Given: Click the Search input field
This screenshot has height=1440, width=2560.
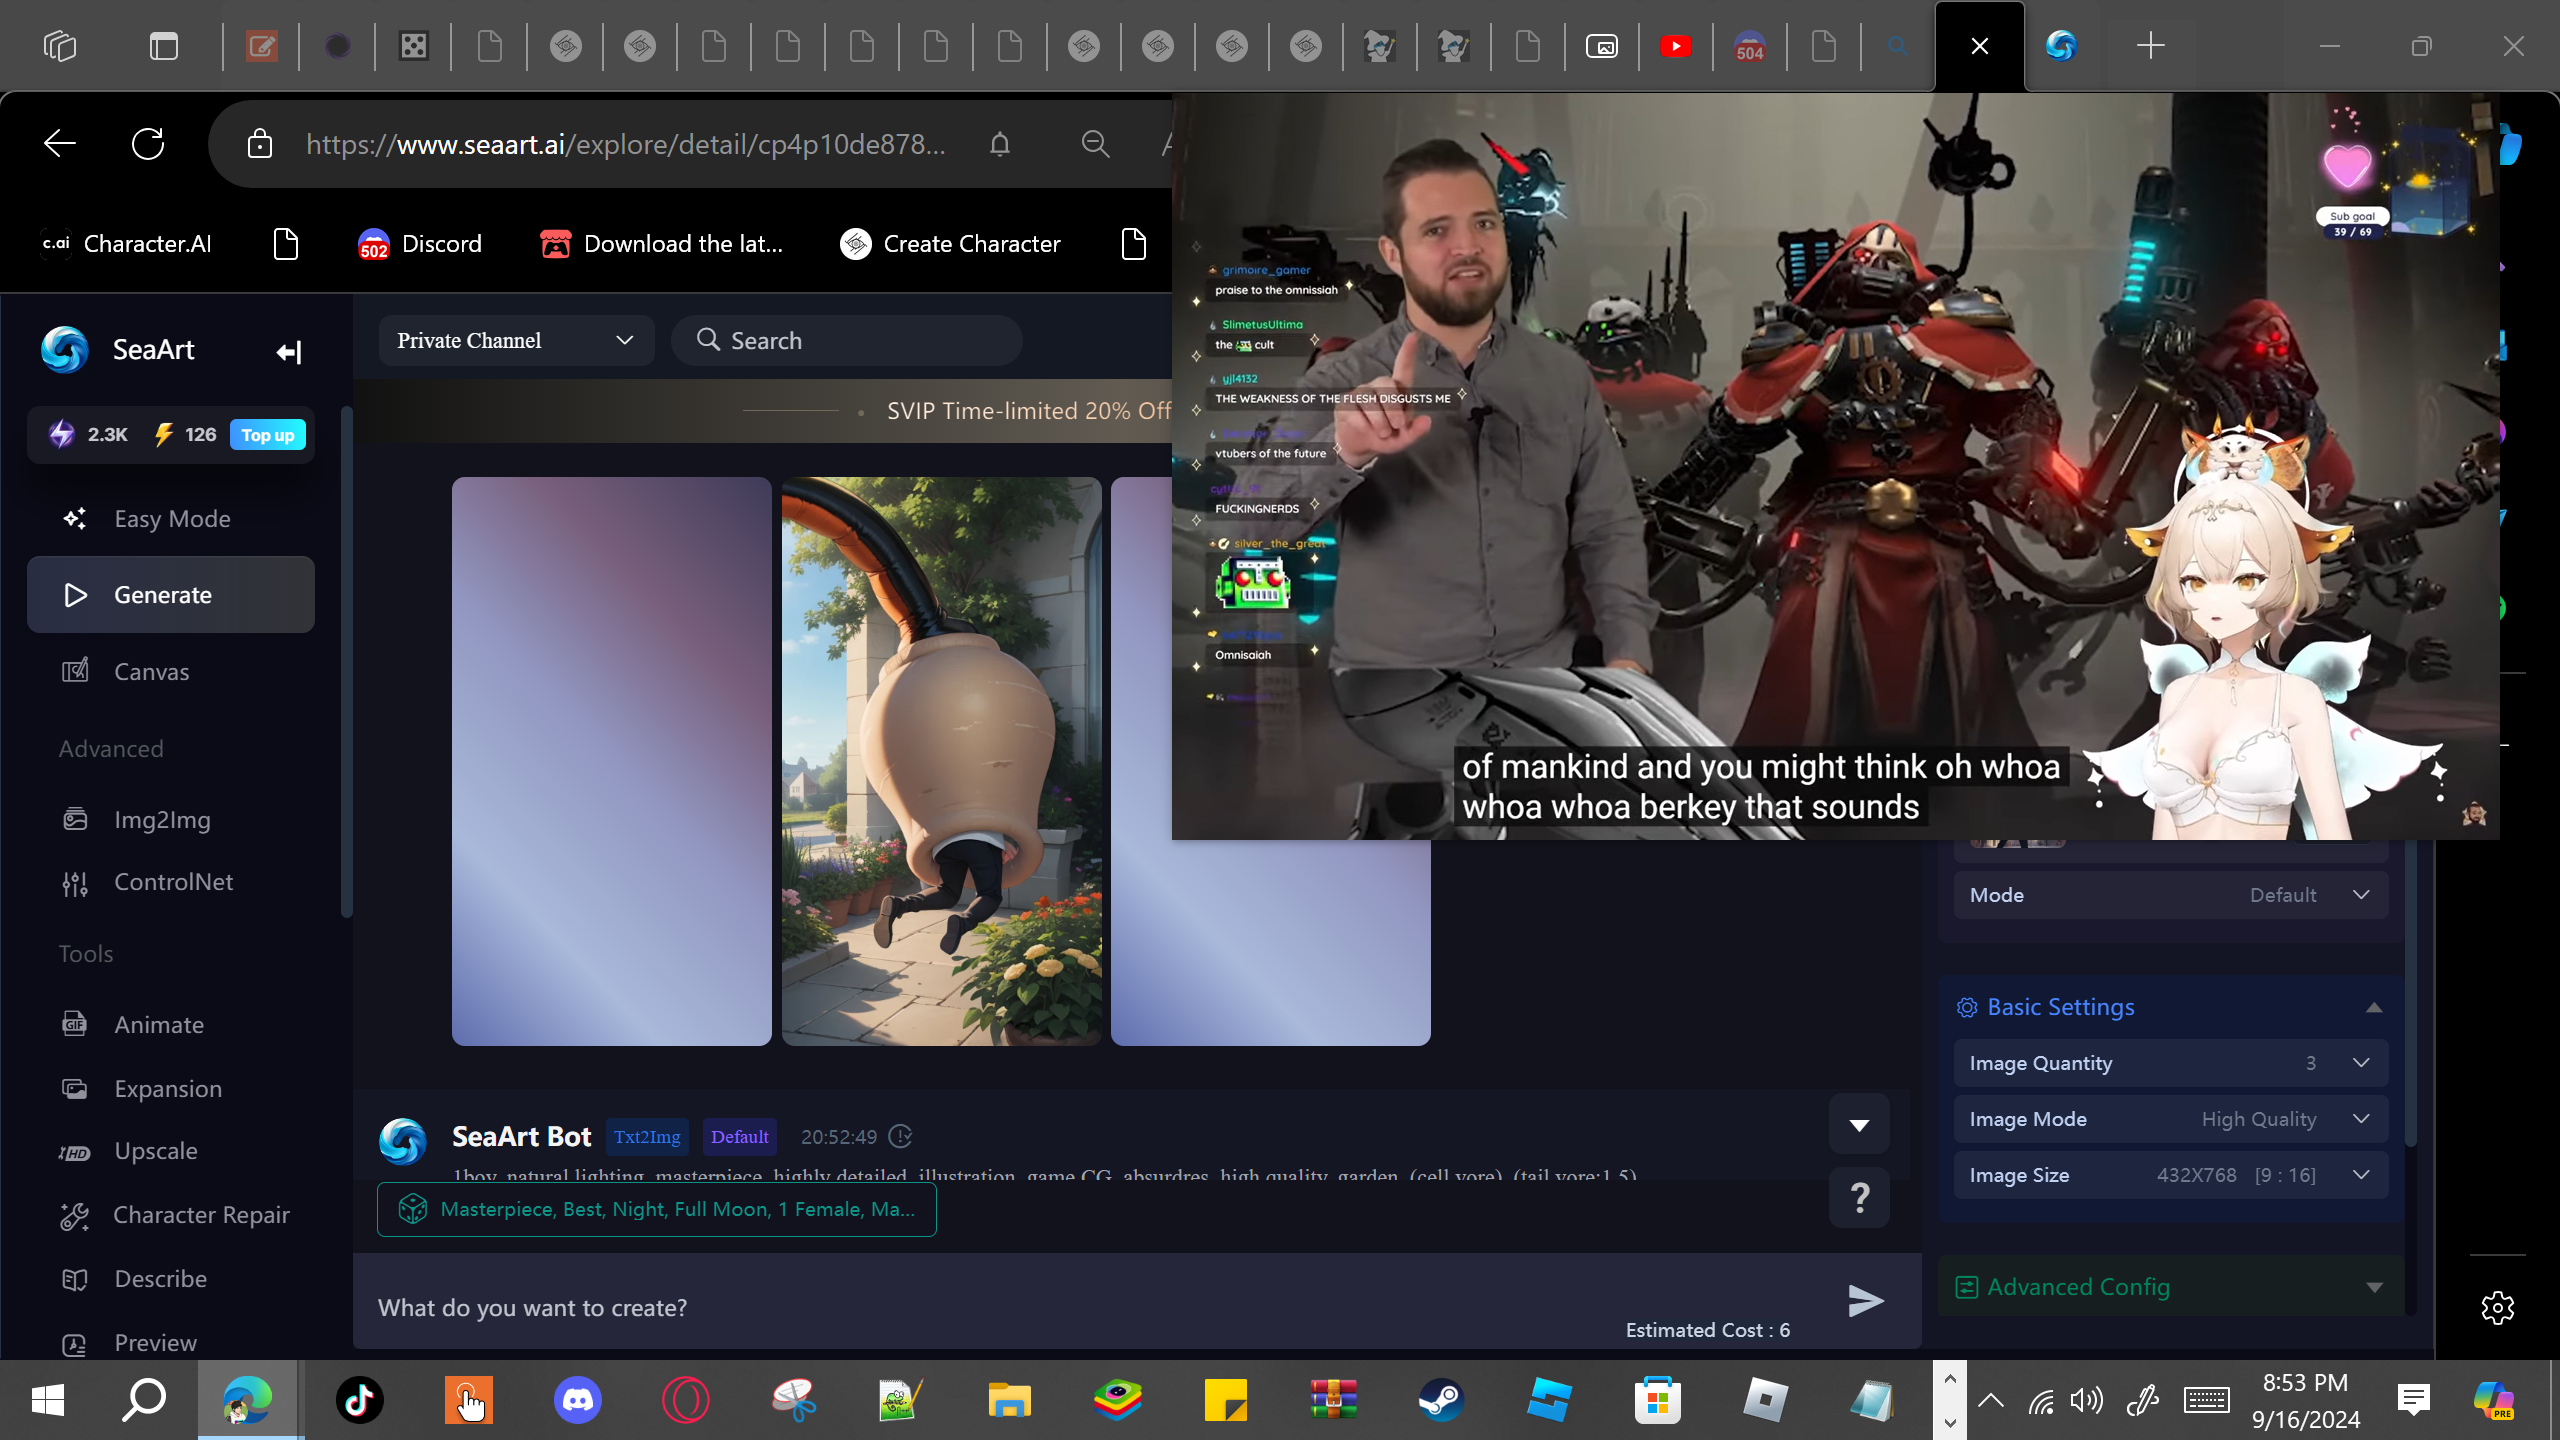Looking at the screenshot, I should [x=847, y=341].
